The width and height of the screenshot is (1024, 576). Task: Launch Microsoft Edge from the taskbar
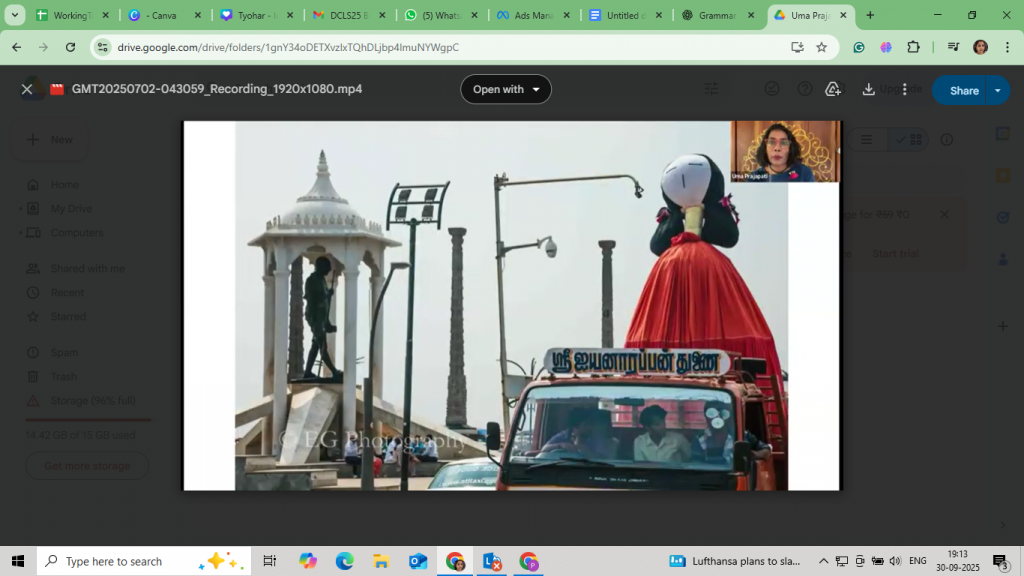click(x=344, y=561)
